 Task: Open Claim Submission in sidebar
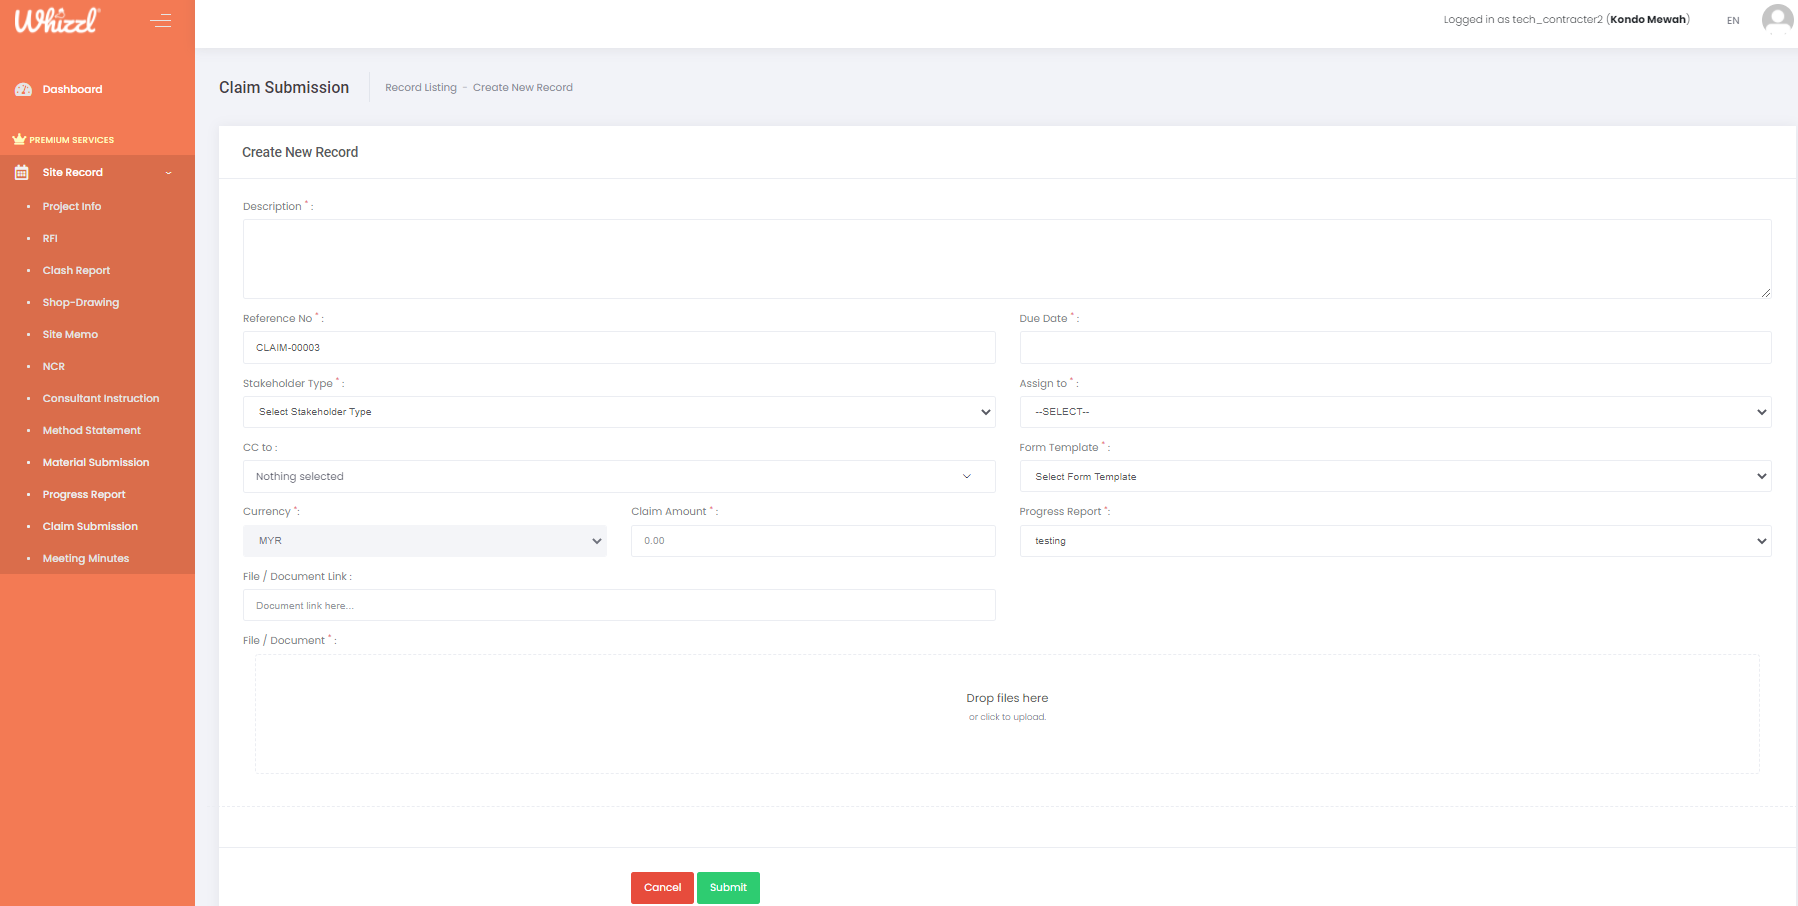pyautogui.click(x=90, y=527)
